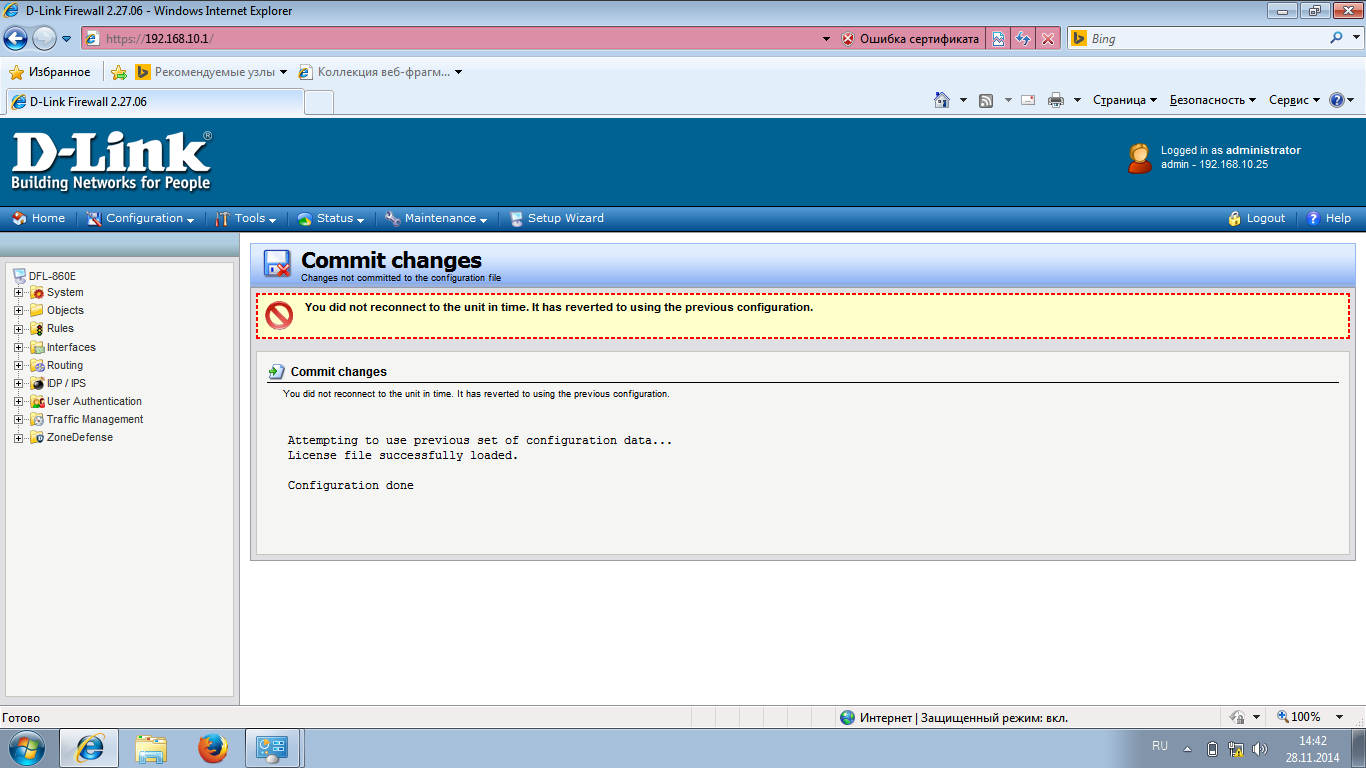The image size is (1366, 768).
Task: Click the Bing search magnifier icon
Action: [x=1336, y=38]
